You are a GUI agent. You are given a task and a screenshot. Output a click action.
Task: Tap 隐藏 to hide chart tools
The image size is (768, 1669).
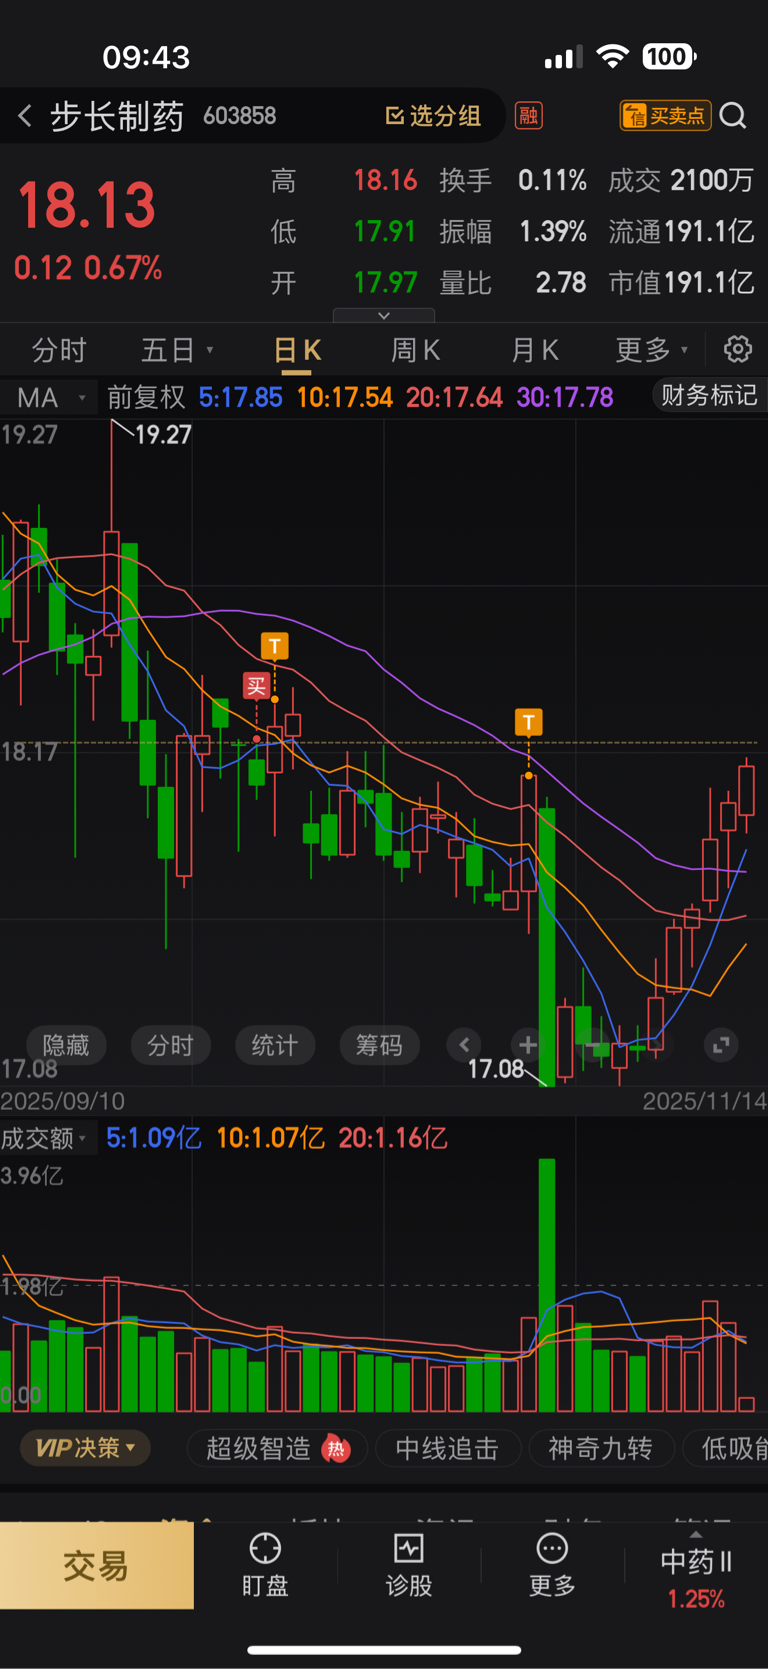click(x=66, y=1045)
